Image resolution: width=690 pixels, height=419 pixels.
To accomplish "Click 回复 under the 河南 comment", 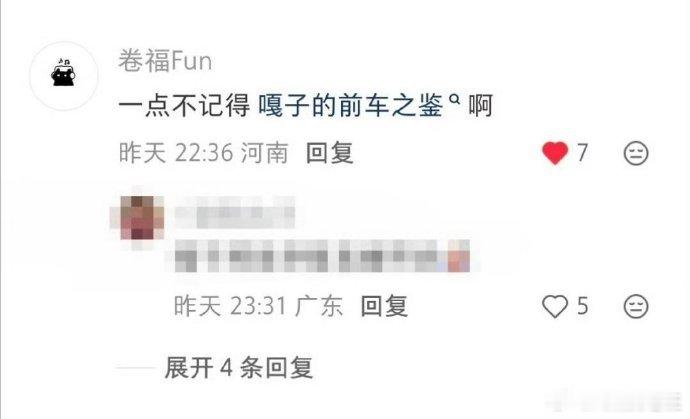I will point(330,153).
